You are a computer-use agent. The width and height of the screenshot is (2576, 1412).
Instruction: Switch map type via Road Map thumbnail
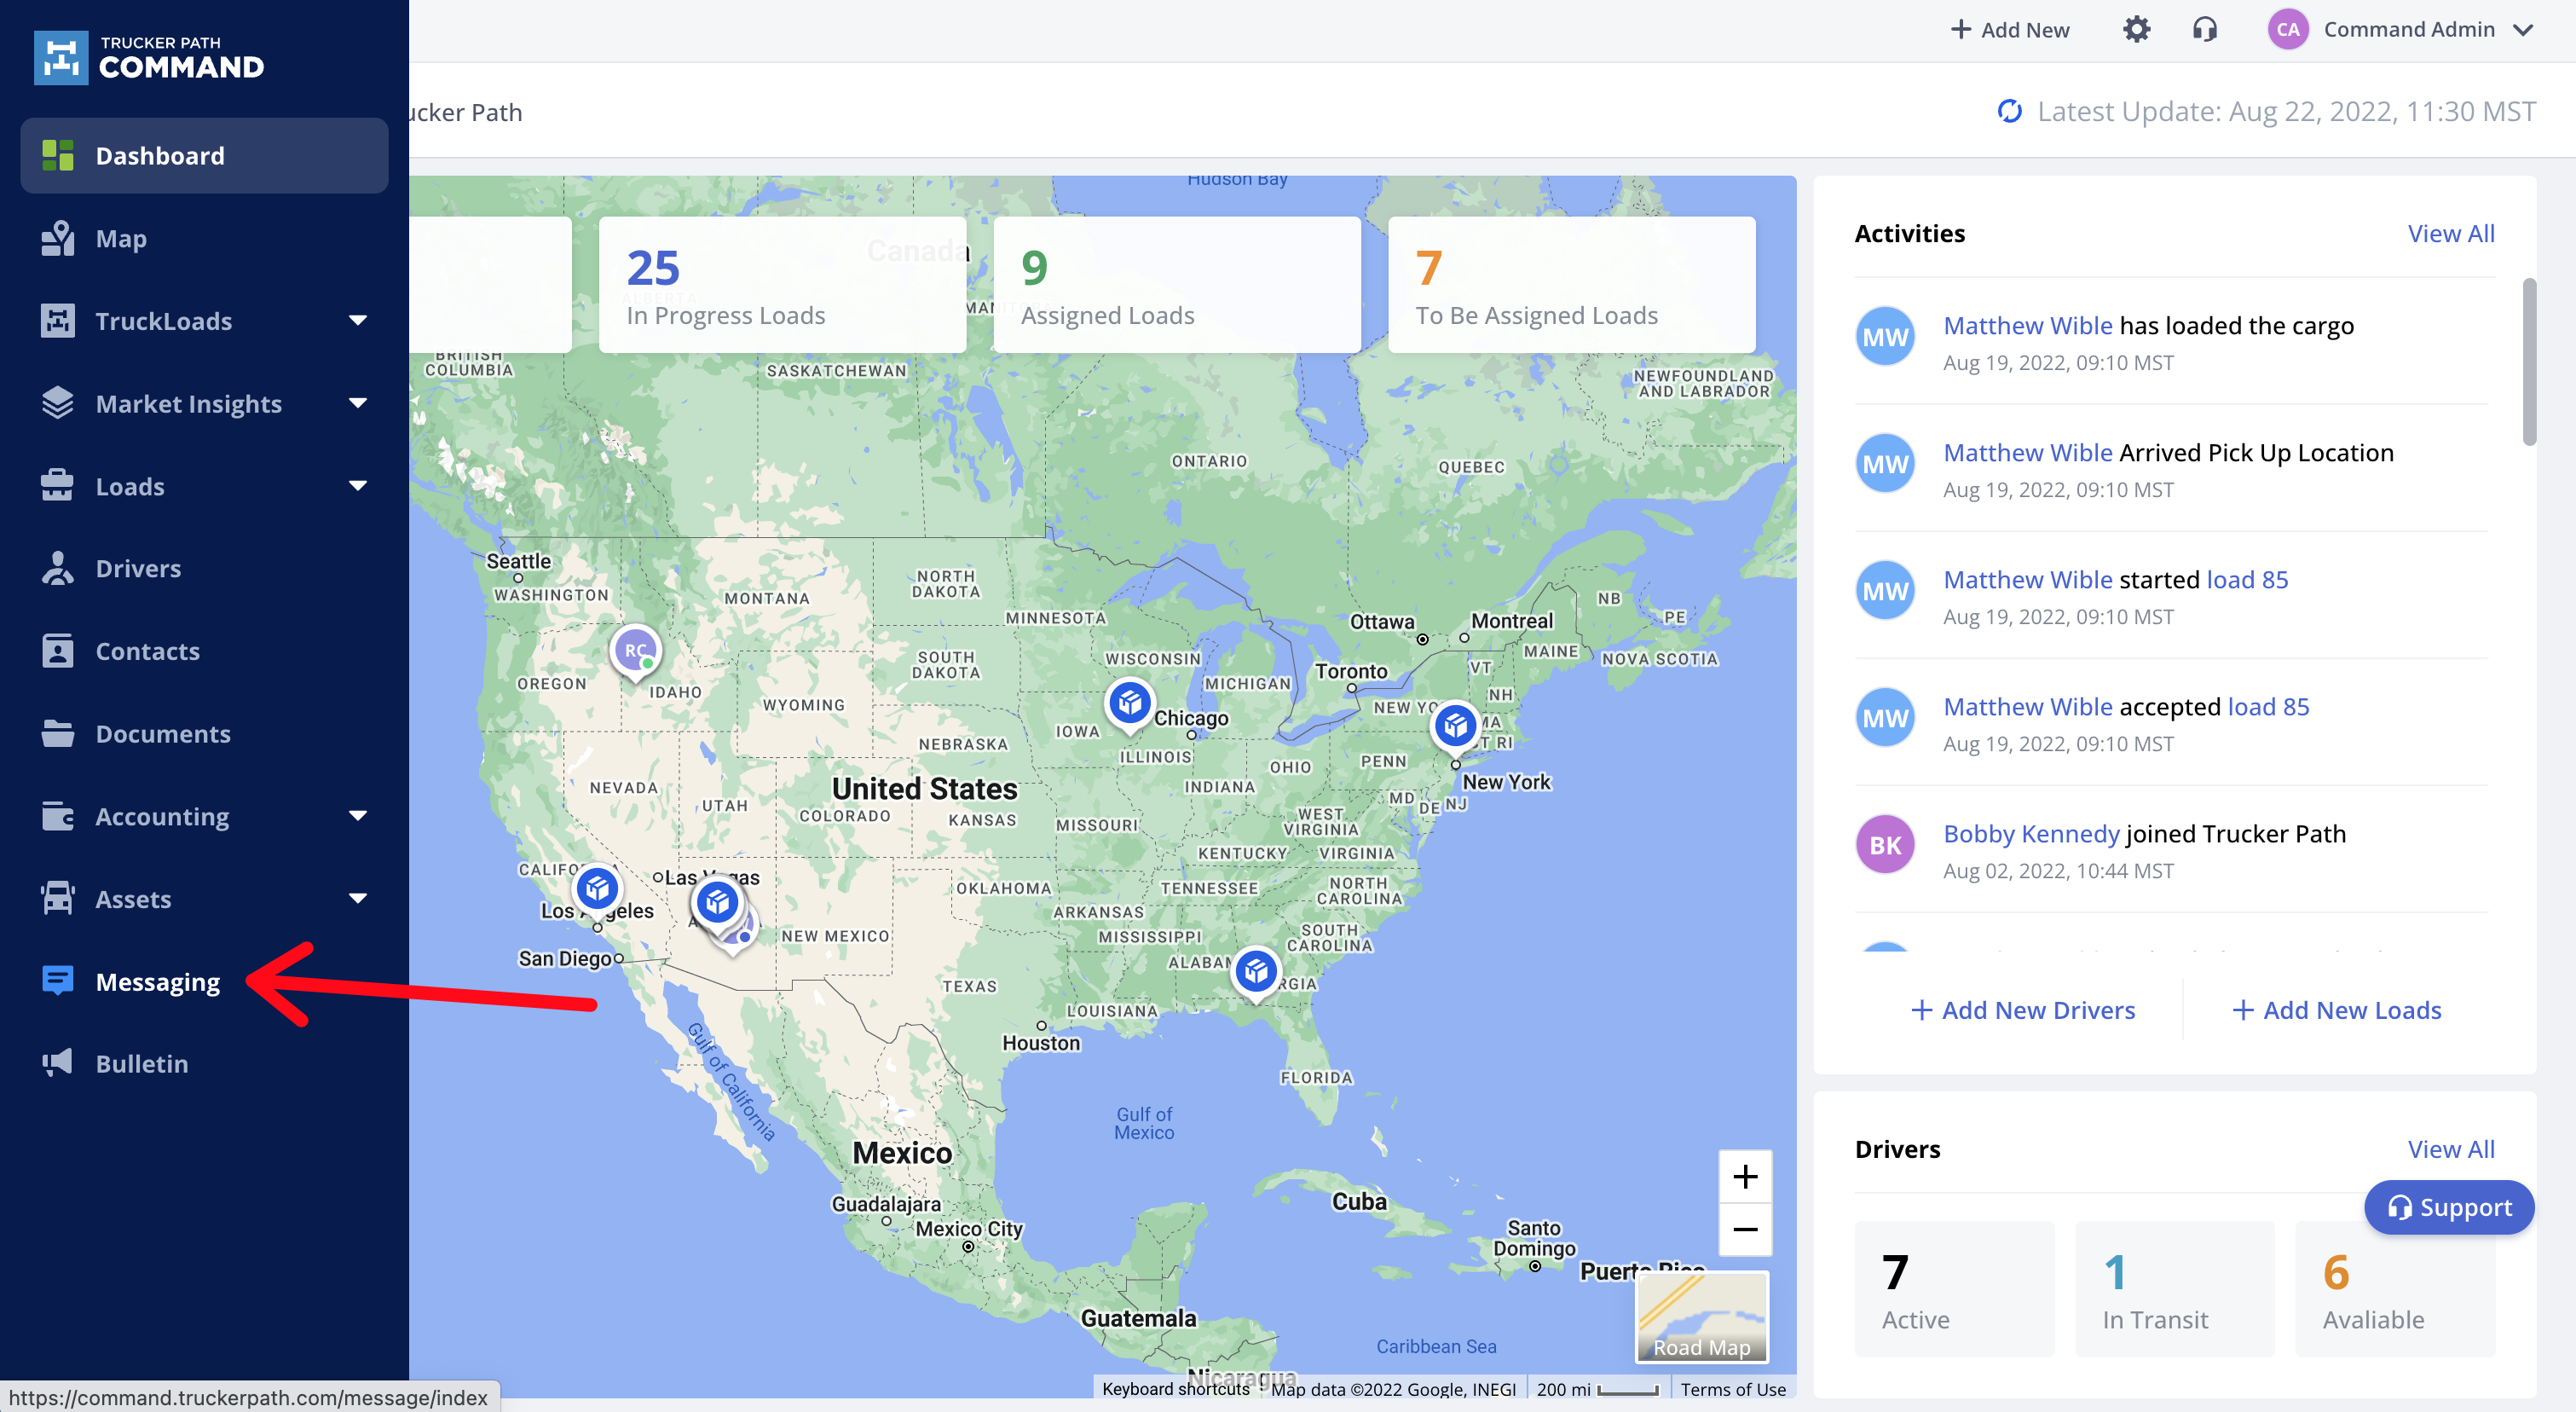[x=1702, y=1317]
